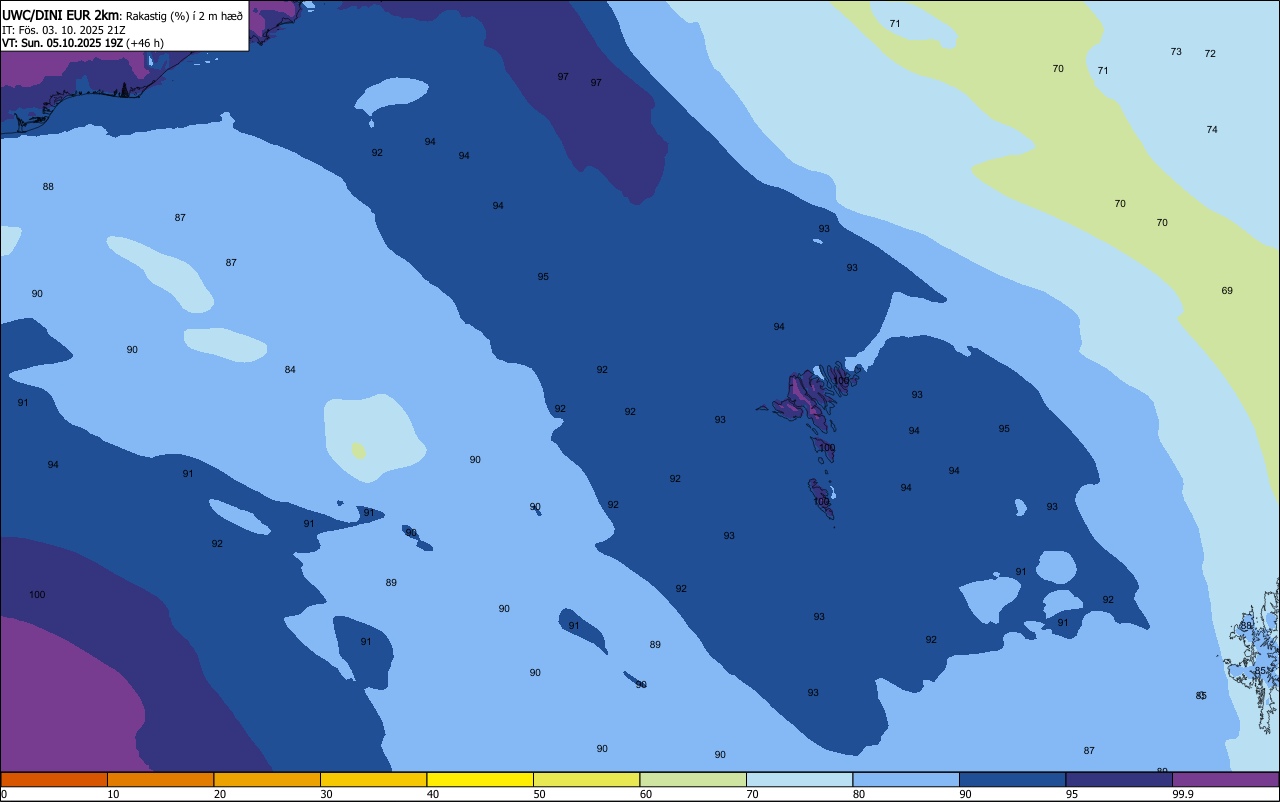The height and width of the screenshot is (802, 1280).
Task: Click the yellow-green 50–60 legend swatch
Action: point(586,779)
